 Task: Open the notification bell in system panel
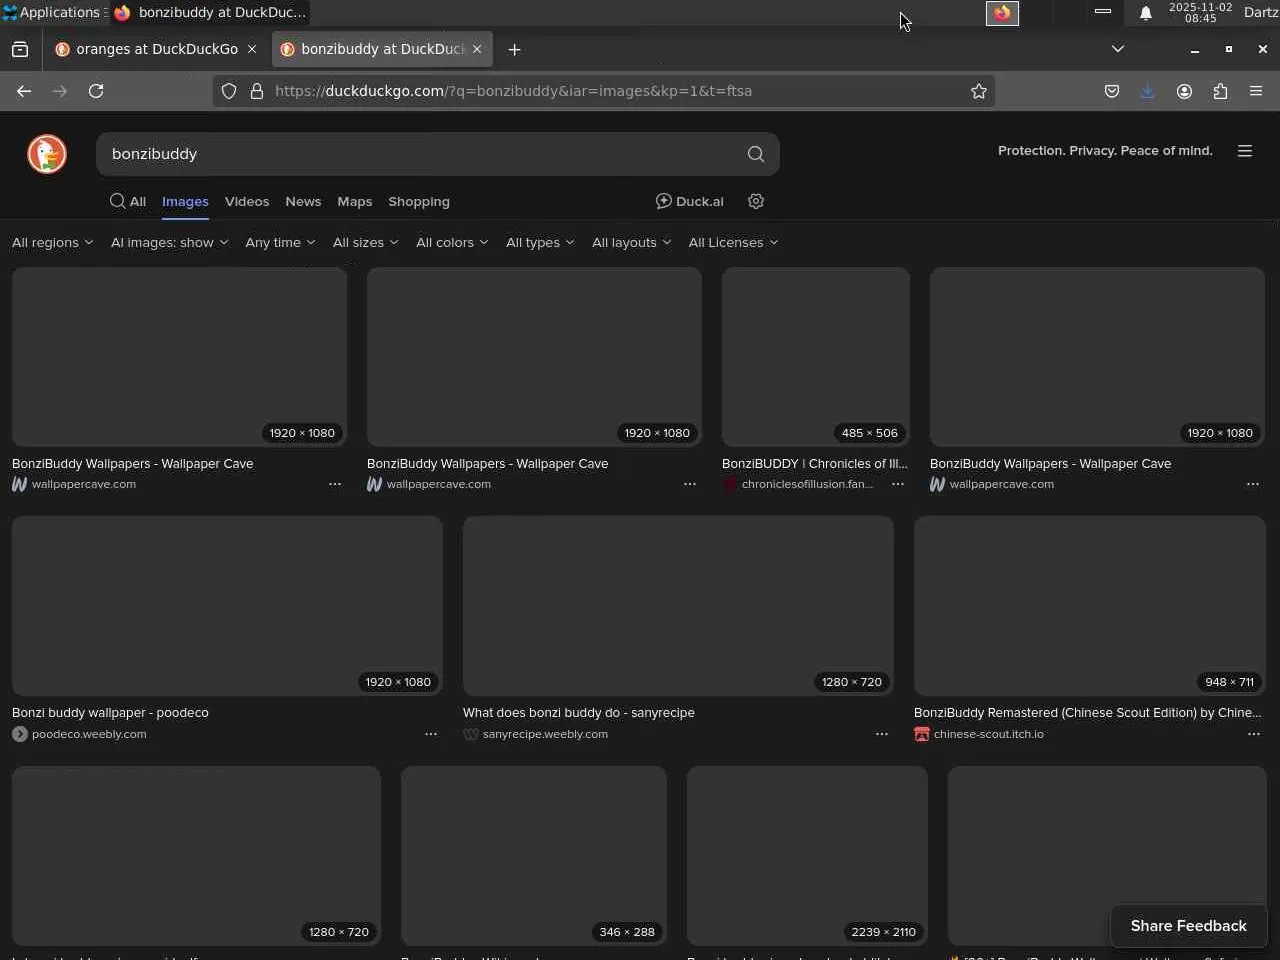click(x=1146, y=13)
